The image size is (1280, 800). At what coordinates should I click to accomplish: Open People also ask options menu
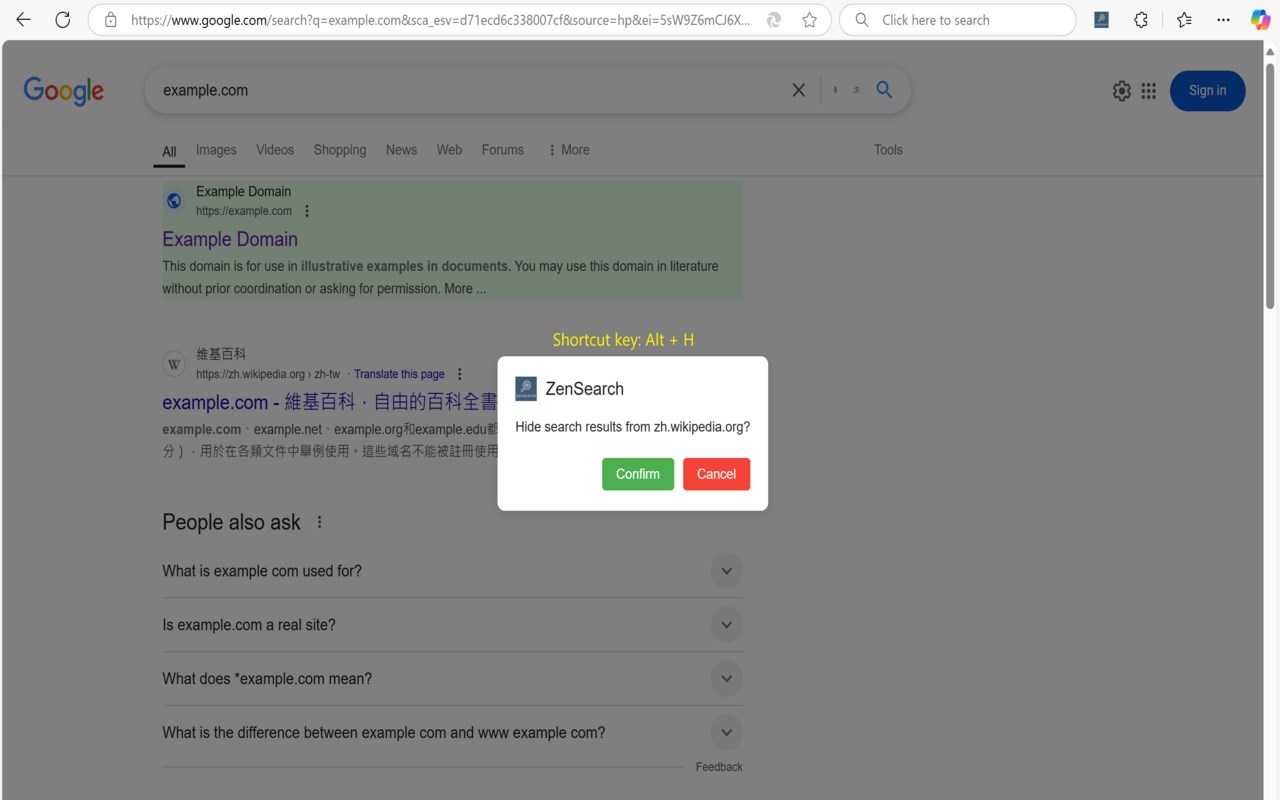320,522
